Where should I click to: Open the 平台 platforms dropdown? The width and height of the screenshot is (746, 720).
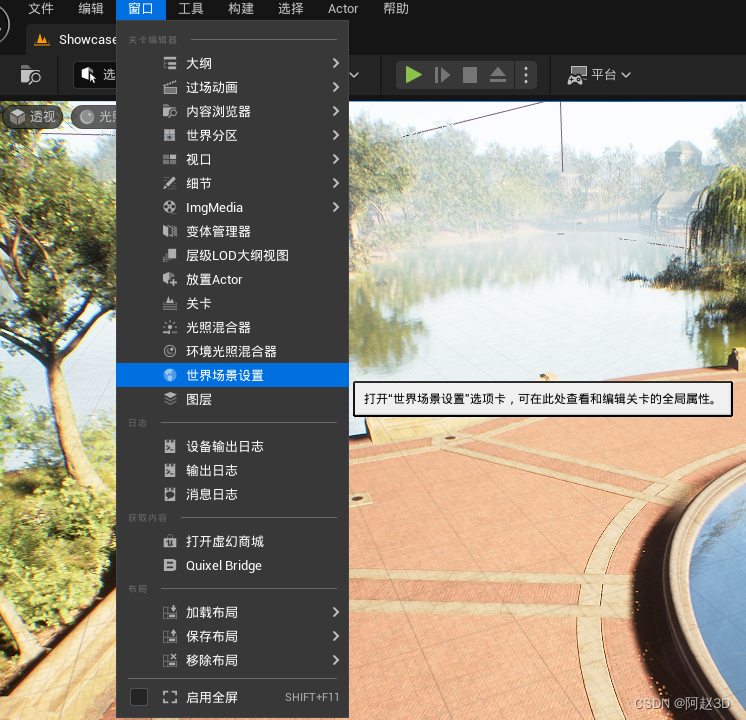click(599, 75)
